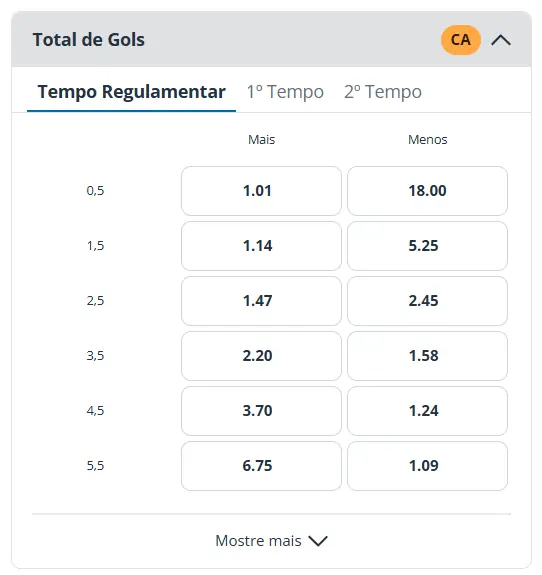
Task: Click the orange CA badge icon
Action: tap(461, 40)
